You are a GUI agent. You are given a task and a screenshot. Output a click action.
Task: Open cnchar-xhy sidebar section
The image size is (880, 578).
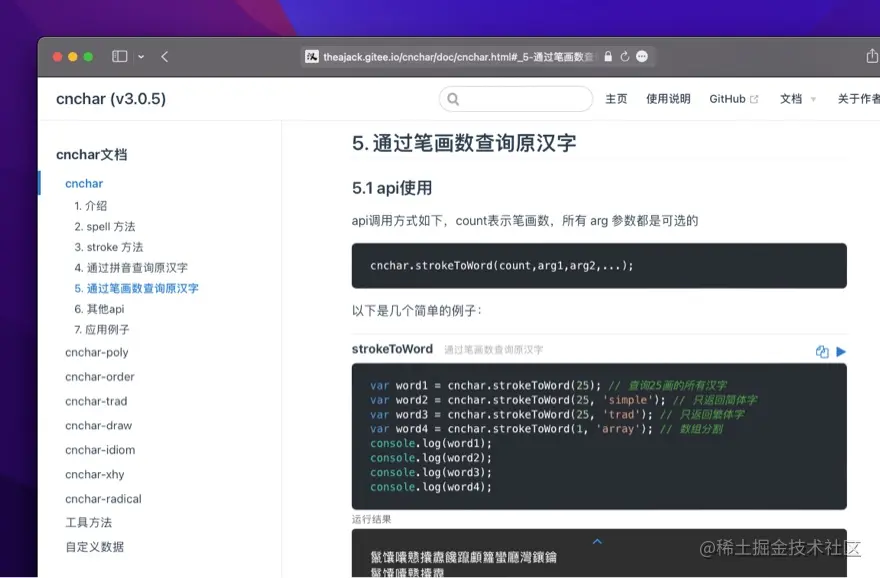(x=95, y=474)
